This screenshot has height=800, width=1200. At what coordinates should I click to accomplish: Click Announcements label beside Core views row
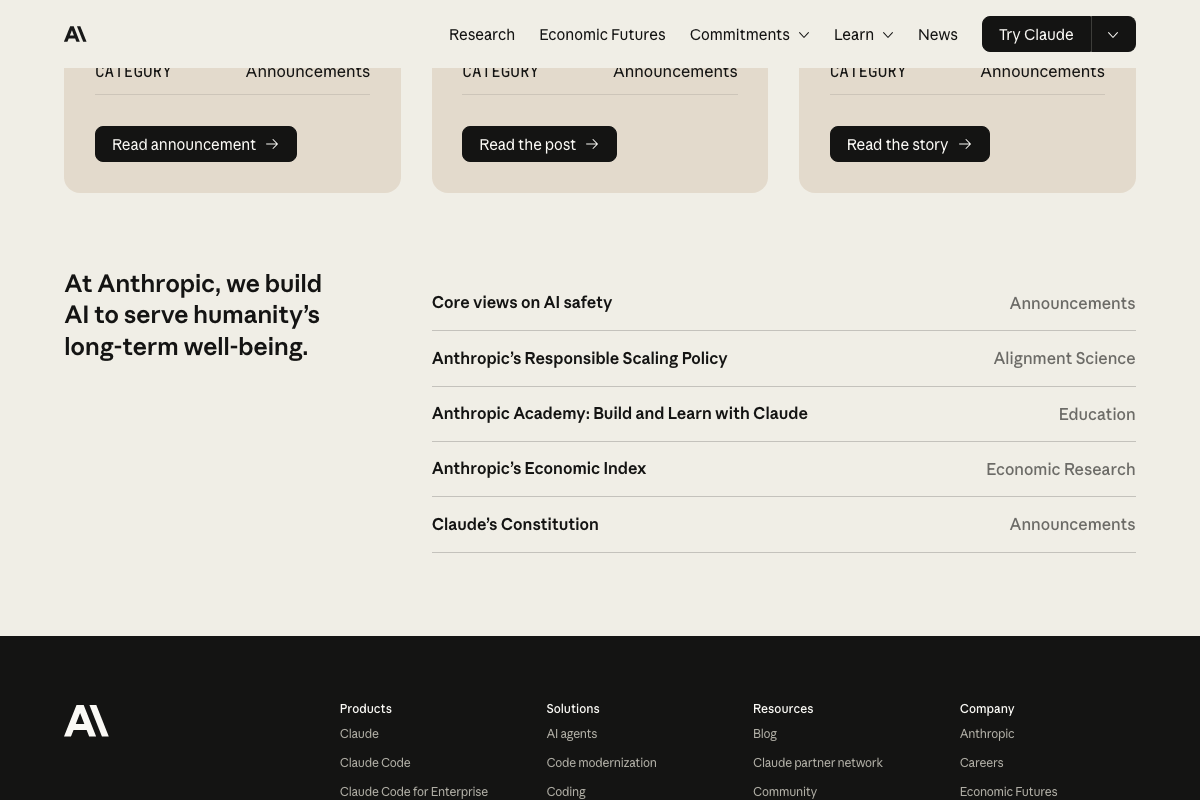click(x=1072, y=303)
